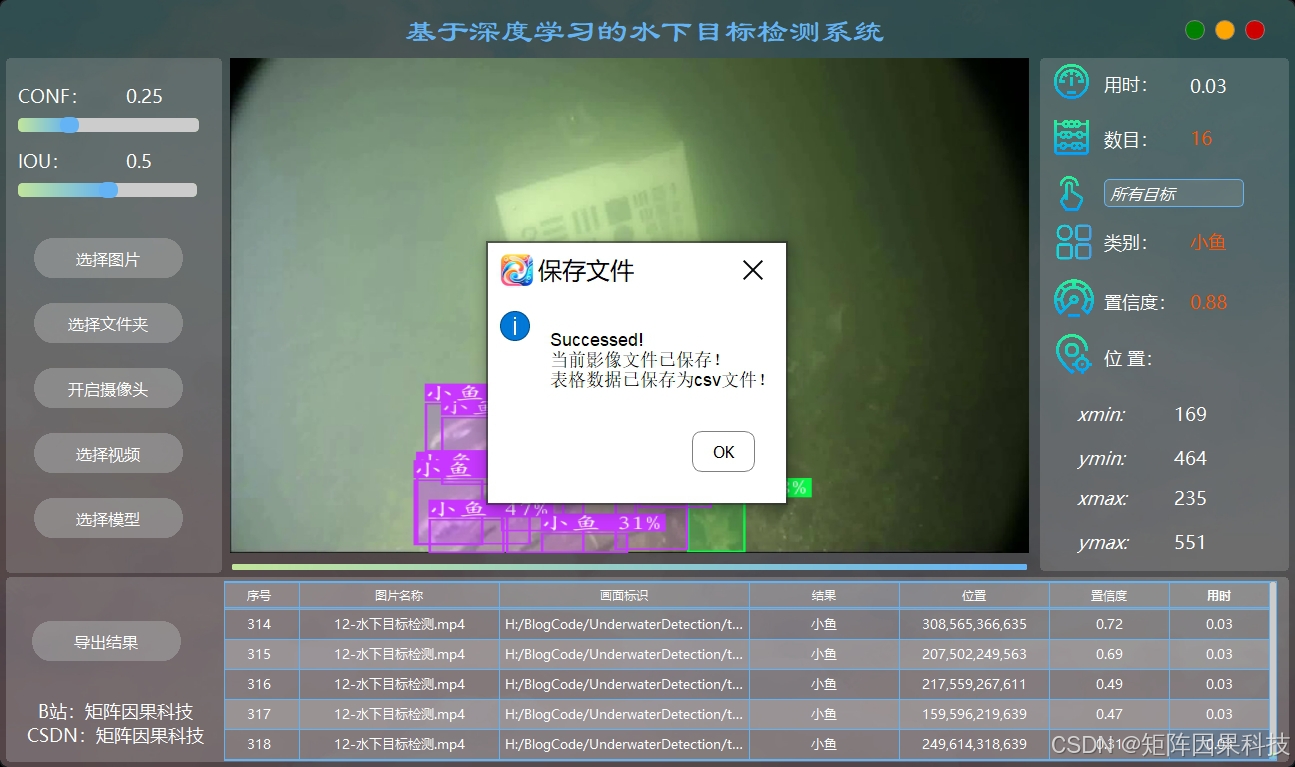Click the gauge icon beside 置信度
The height and width of the screenshot is (767, 1295).
[1073, 299]
